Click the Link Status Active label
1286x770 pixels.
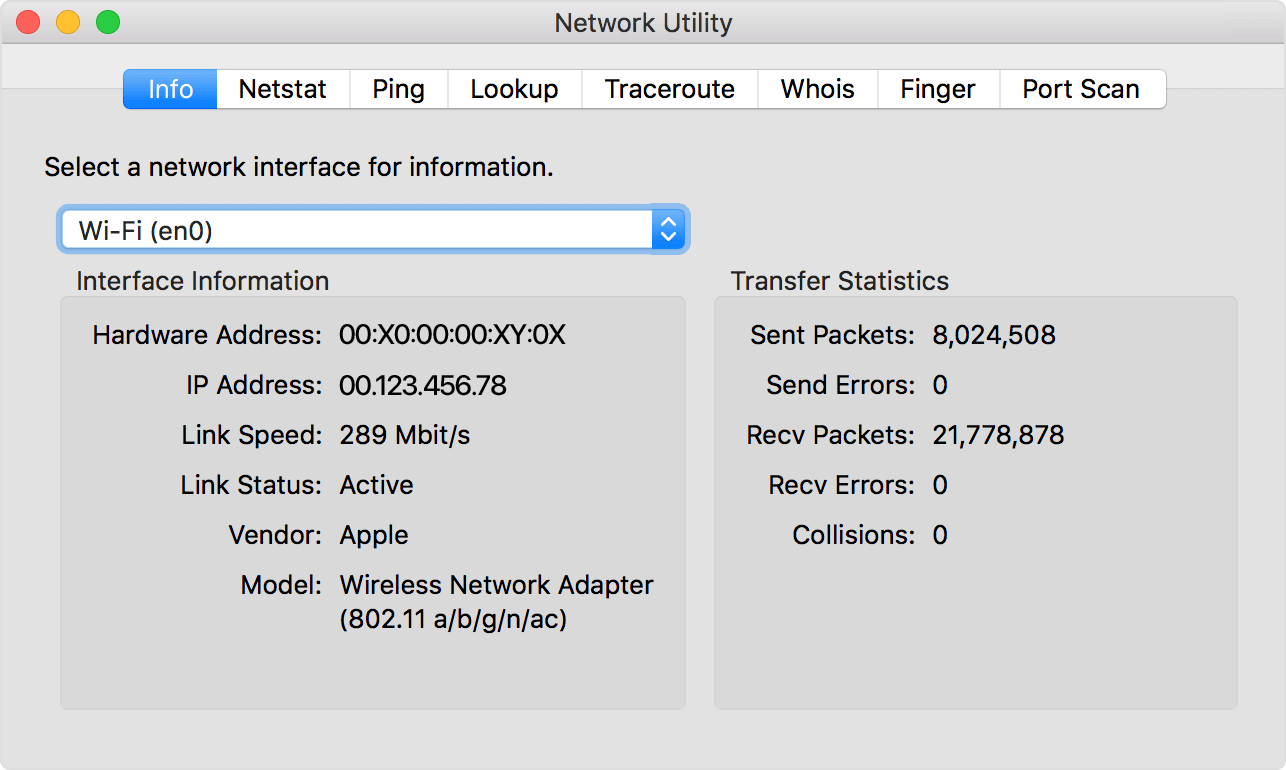pyautogui.click(x=377, y=485)
